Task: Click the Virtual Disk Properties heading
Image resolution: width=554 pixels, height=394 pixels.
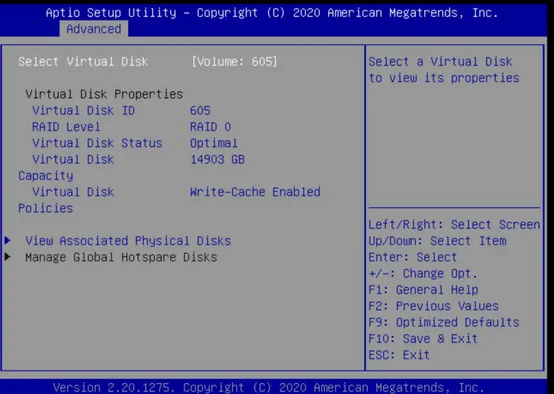Action: 104,94
